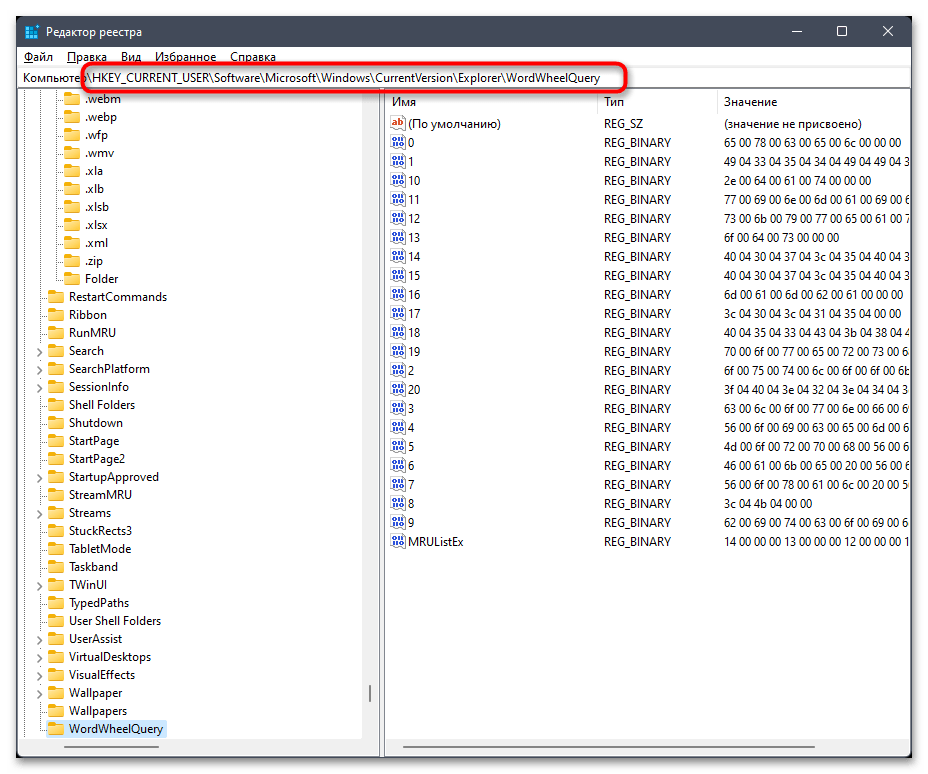Expand the Search key

[40, 351]
